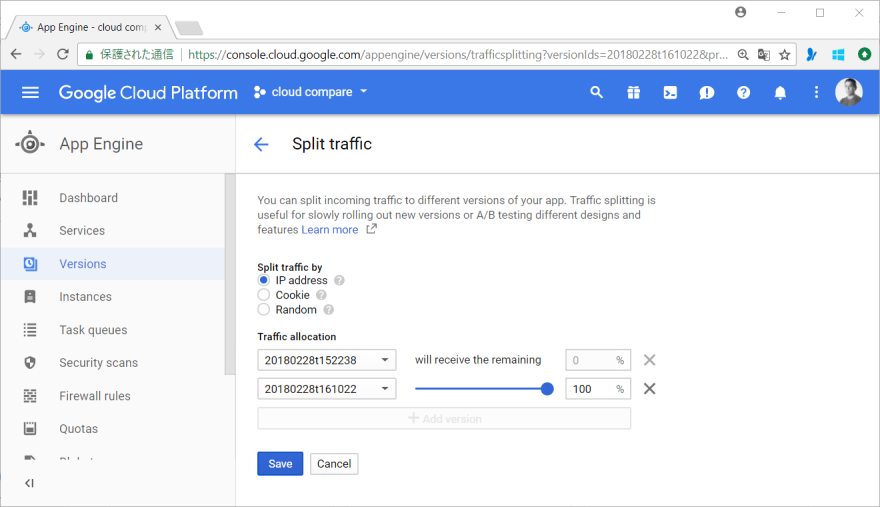Collapse the sidebar navigation panel
880x507 pixels.
coord(29,483)
